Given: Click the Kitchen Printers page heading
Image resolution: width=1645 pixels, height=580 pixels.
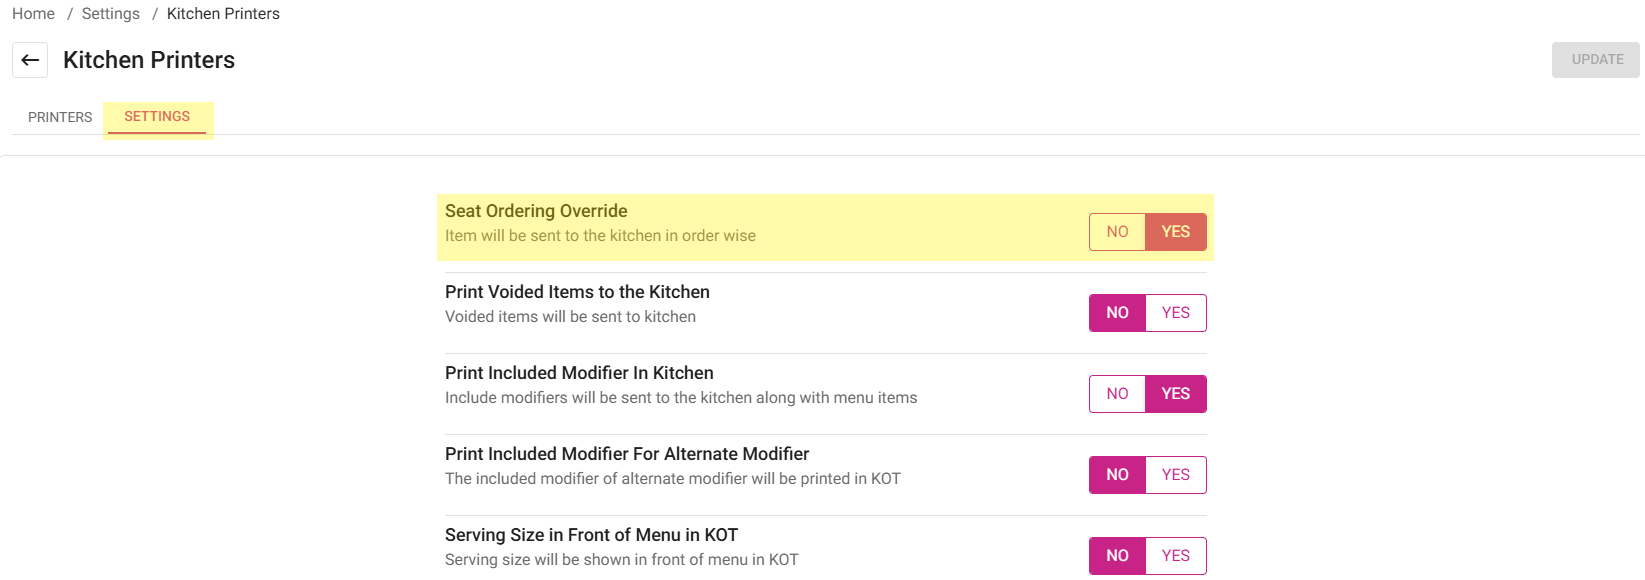Looking at the screenshot, I should pos(149,60).
